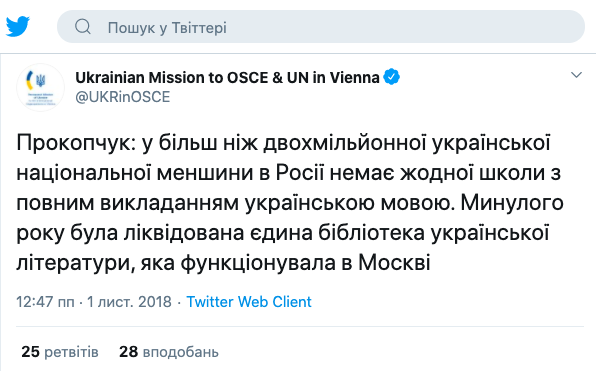Show the 25 ретвітів list
Screen dimensions: 596x371
(60, 352)
